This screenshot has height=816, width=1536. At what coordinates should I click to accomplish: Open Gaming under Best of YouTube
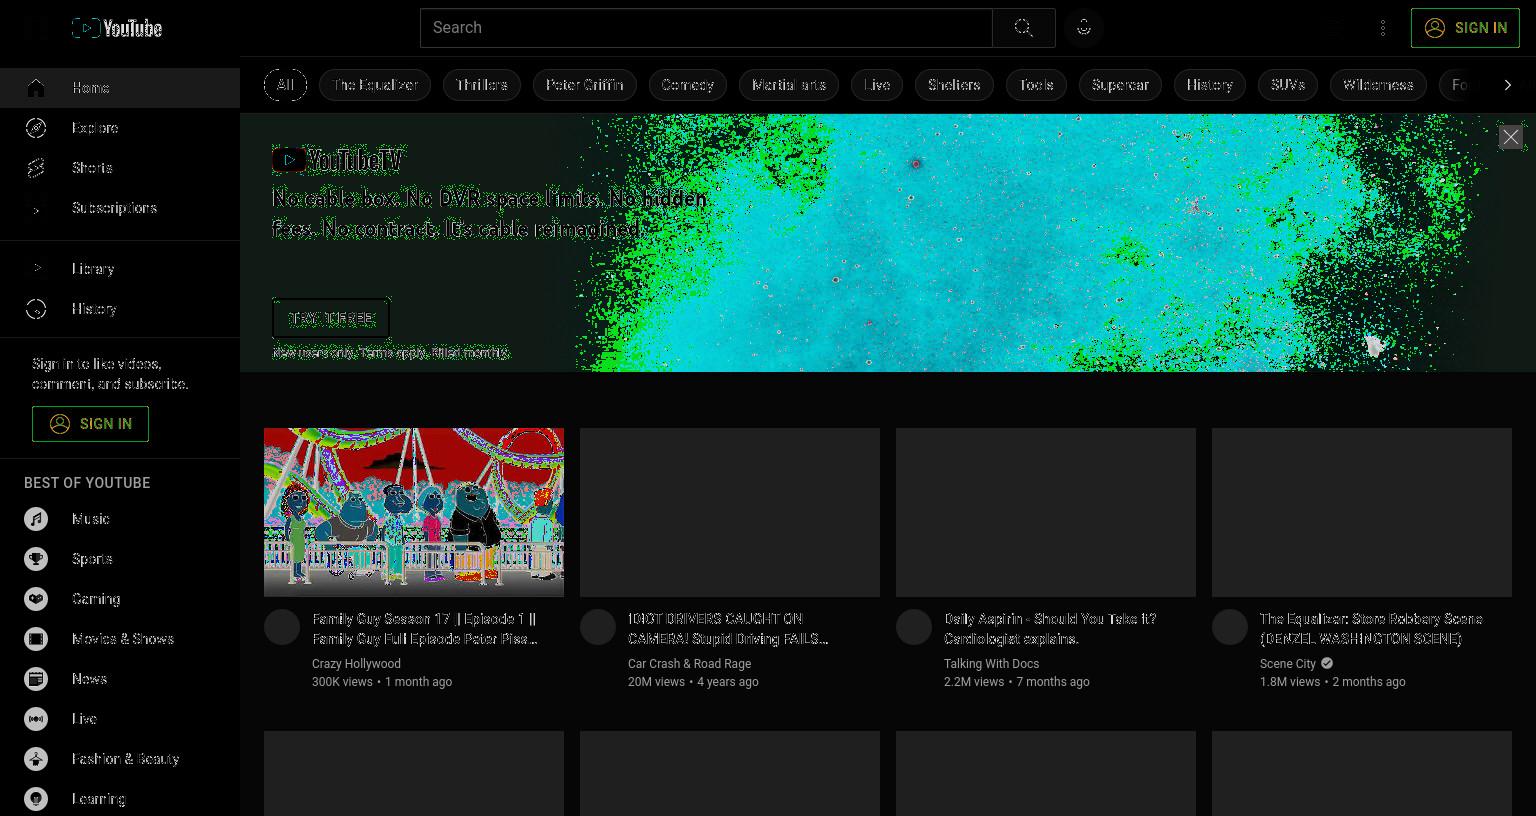tap(120, 599)
